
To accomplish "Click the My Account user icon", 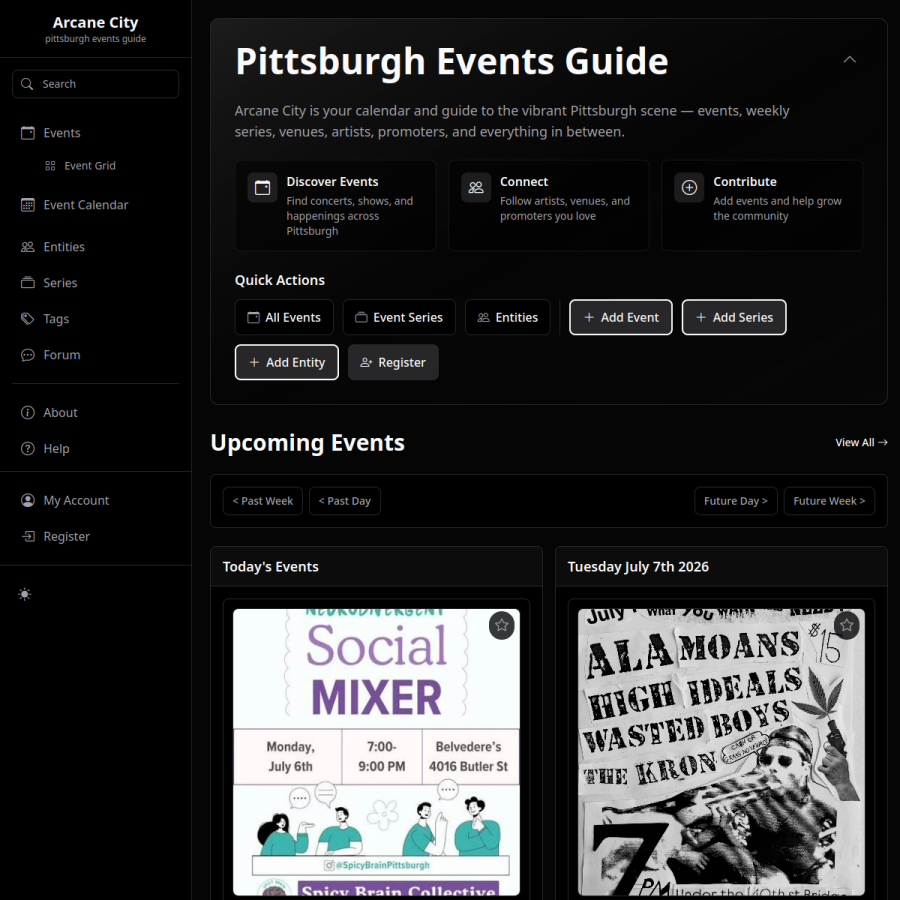I will pyautogui.click(x=28, y=501).
